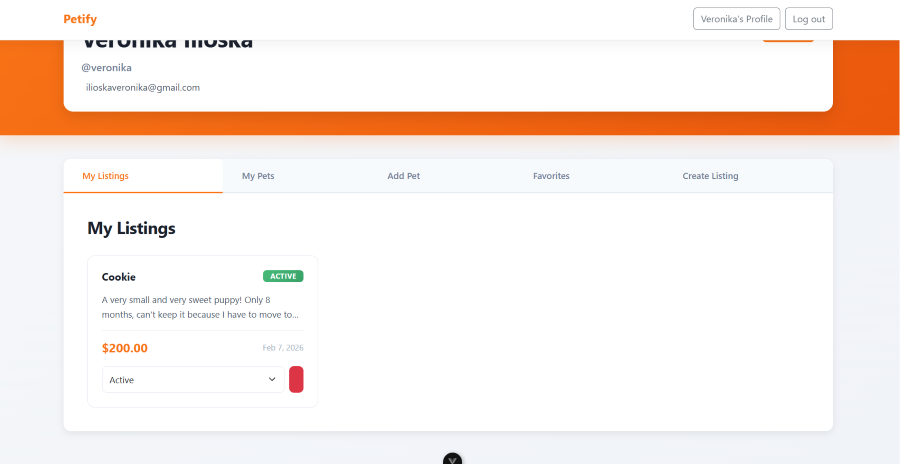Click the Veronika's Profile button

pos(736,19)
